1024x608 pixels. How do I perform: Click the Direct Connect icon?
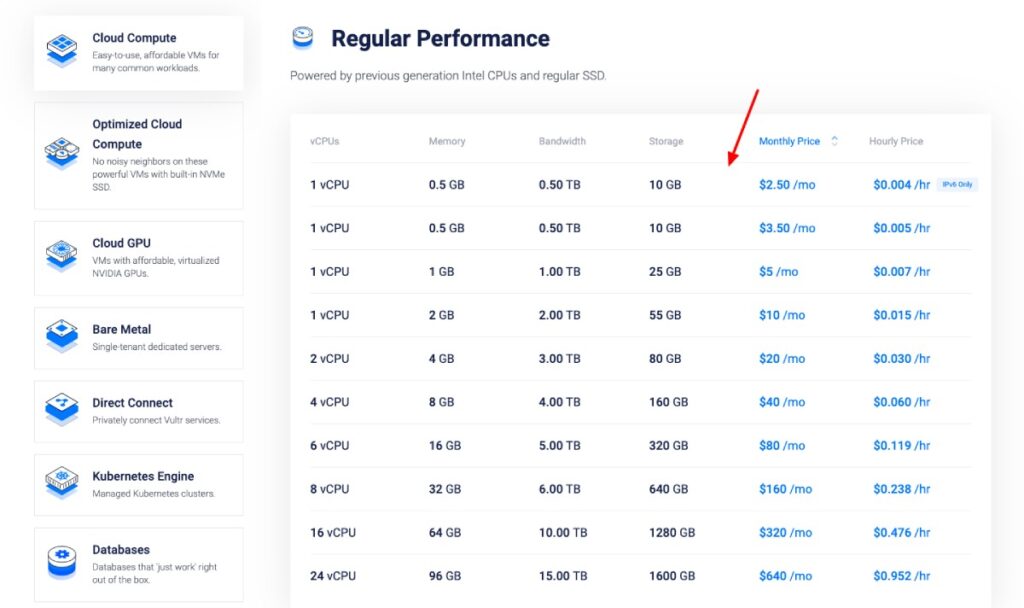62,411
